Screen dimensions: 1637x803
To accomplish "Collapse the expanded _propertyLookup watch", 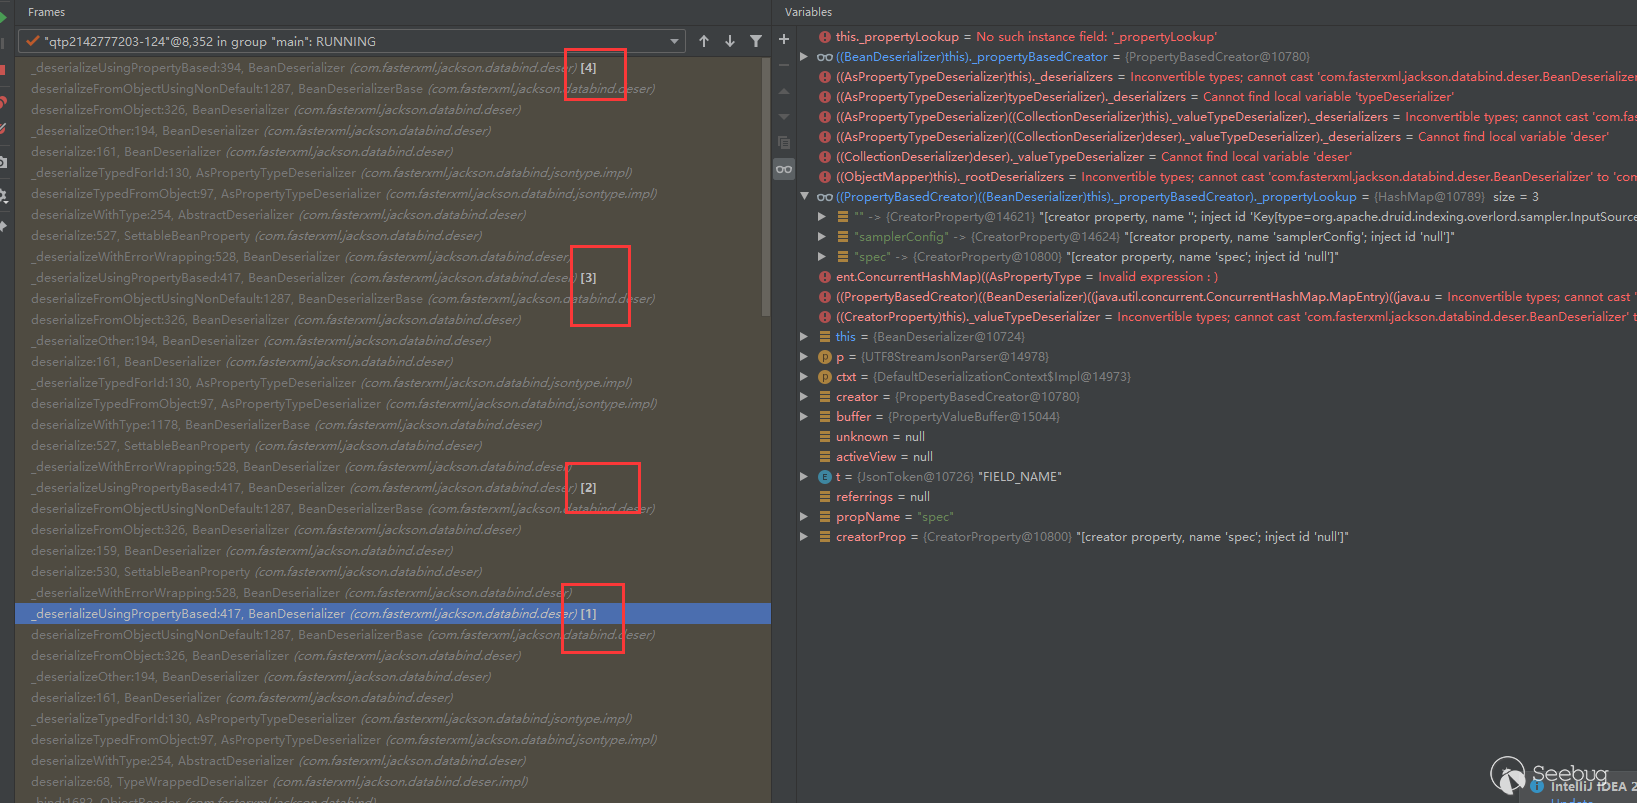I will 804,197.
